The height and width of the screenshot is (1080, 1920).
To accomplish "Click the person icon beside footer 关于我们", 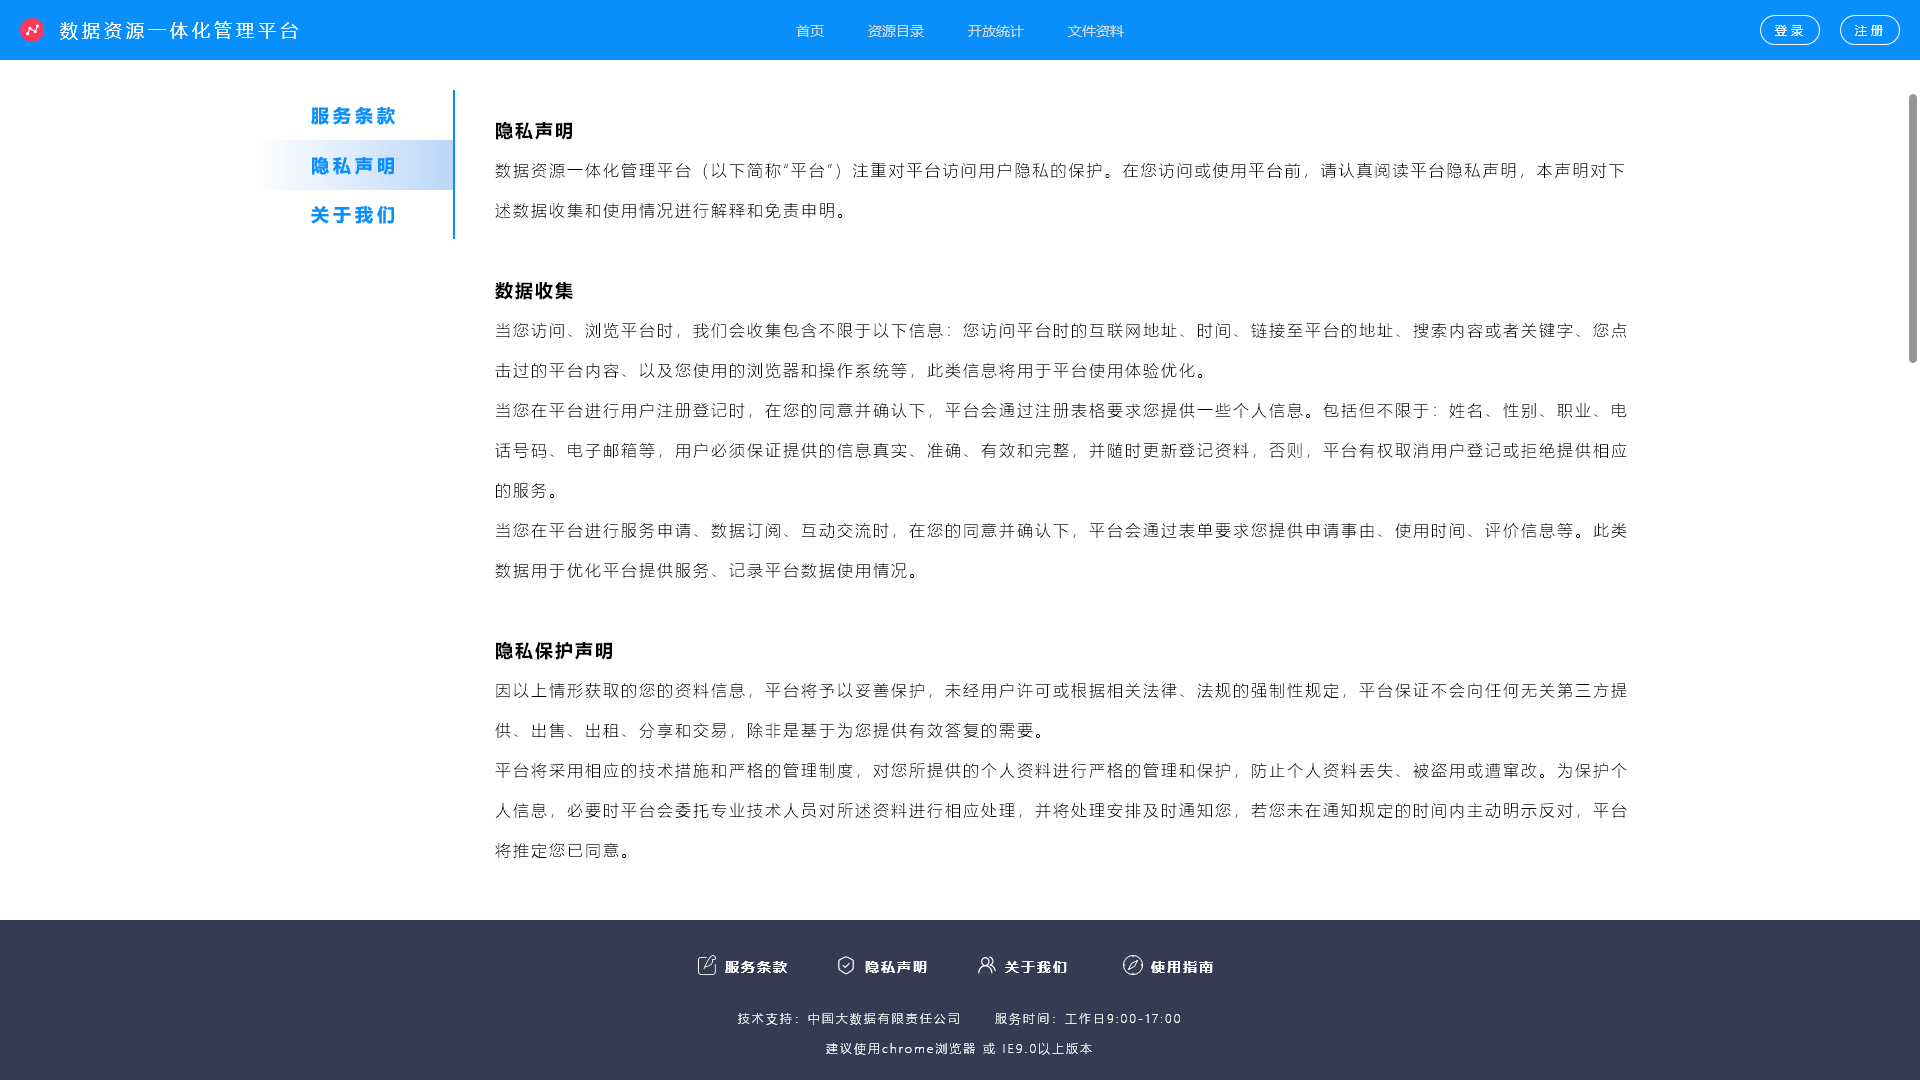I will click(x=987, y=965).
